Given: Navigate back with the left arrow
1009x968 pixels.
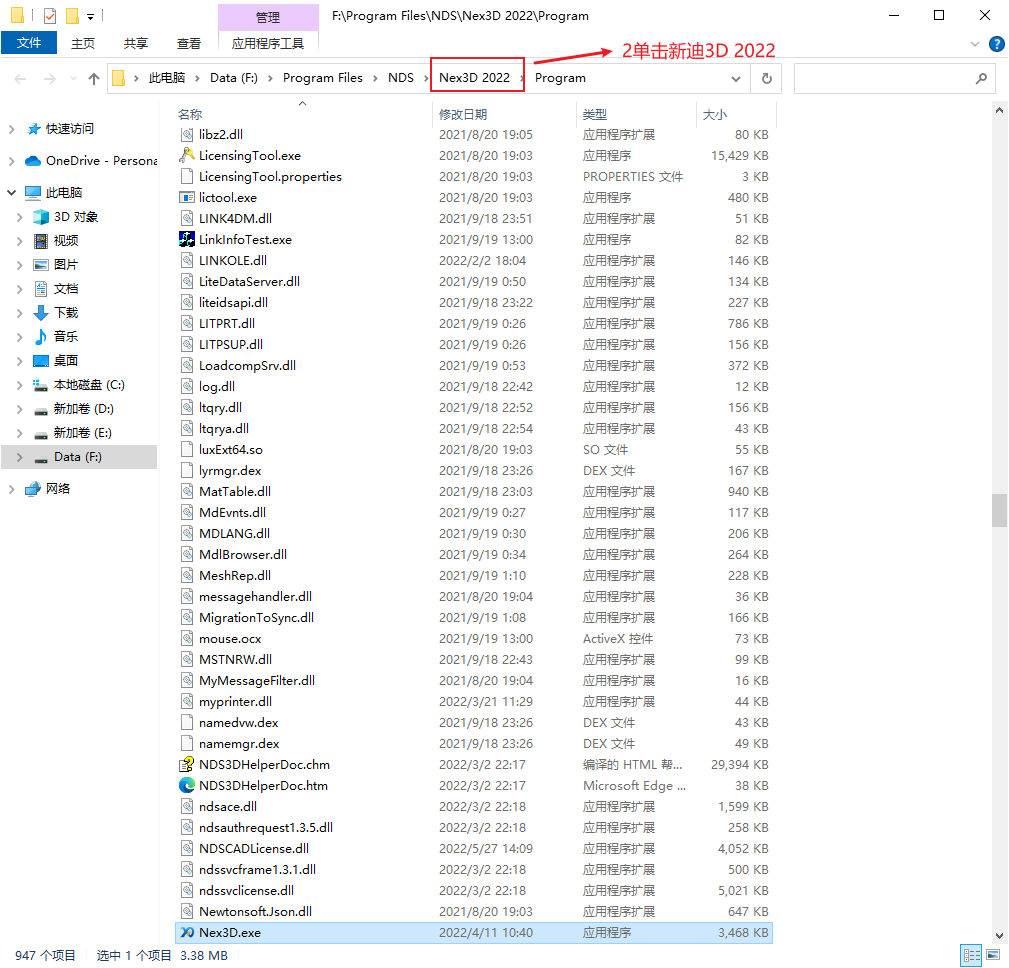Looking at the screenshot, I should [20, 79].
